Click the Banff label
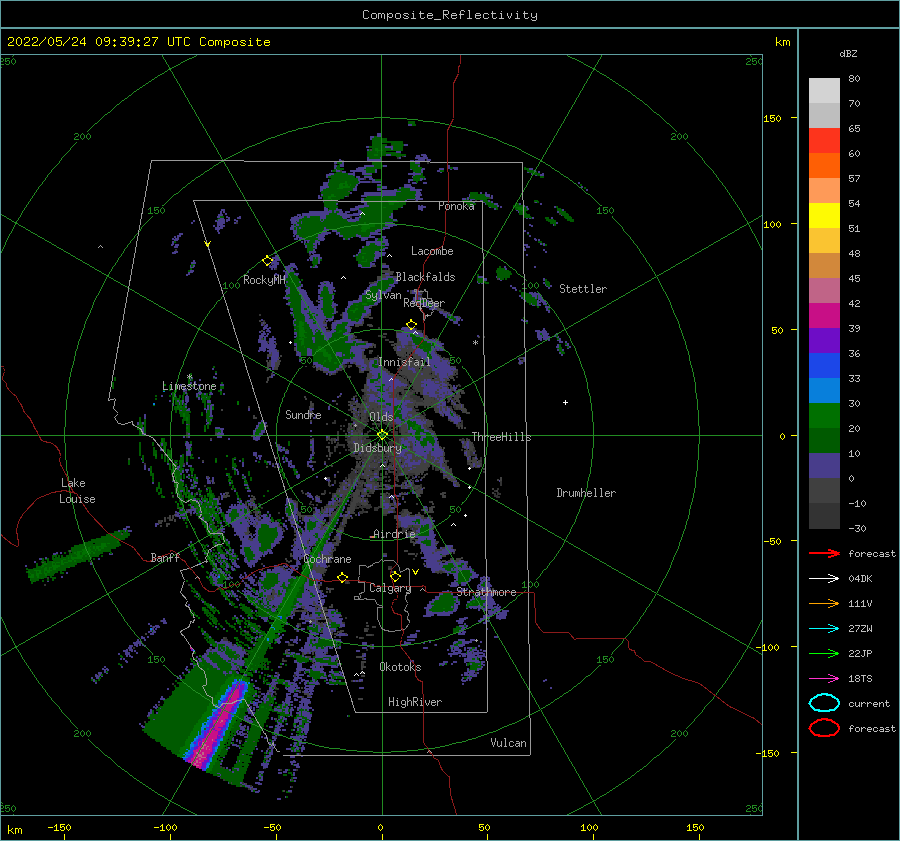The image size is (900, 841). point(165,558)
